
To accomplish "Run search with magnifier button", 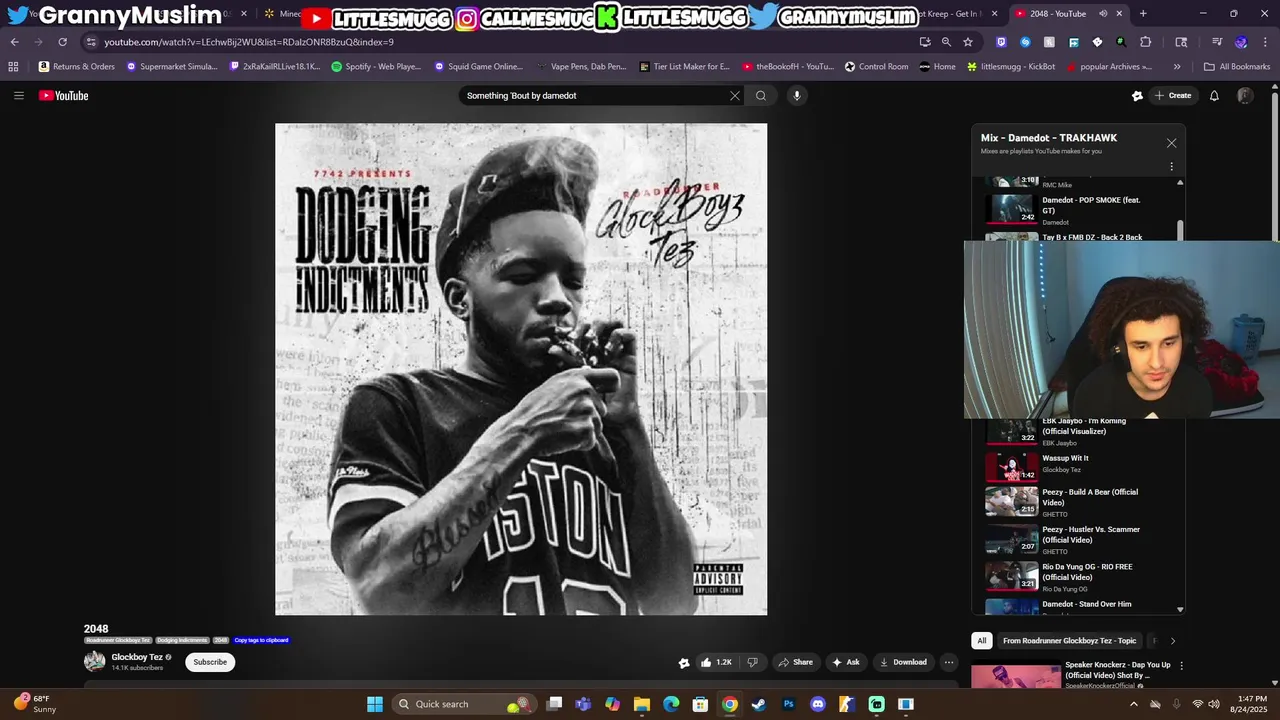I will click(761, 96).
